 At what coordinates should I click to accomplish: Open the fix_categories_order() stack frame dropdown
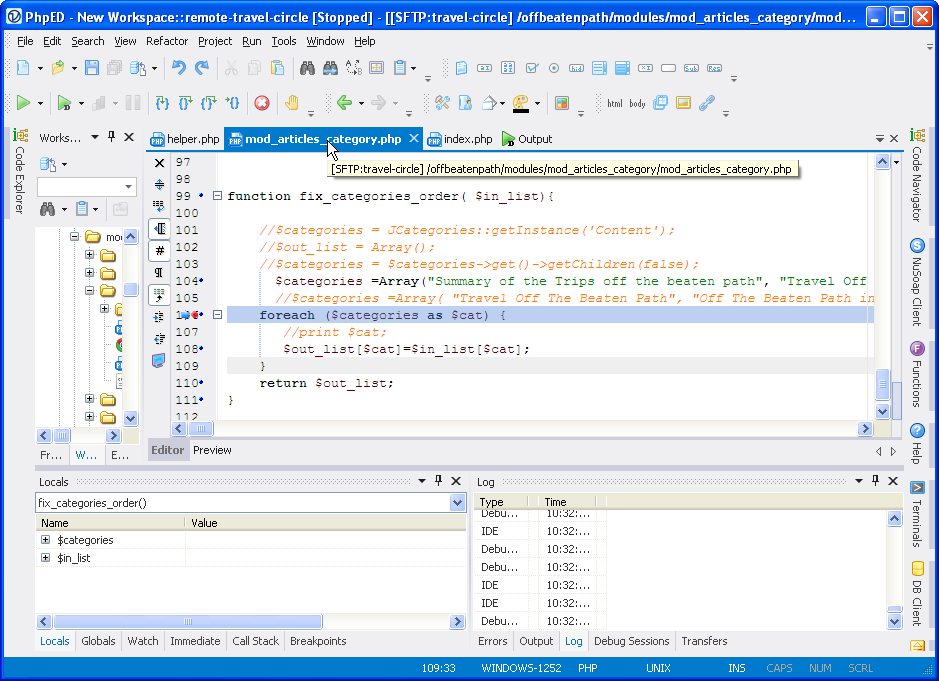(457, 503)
